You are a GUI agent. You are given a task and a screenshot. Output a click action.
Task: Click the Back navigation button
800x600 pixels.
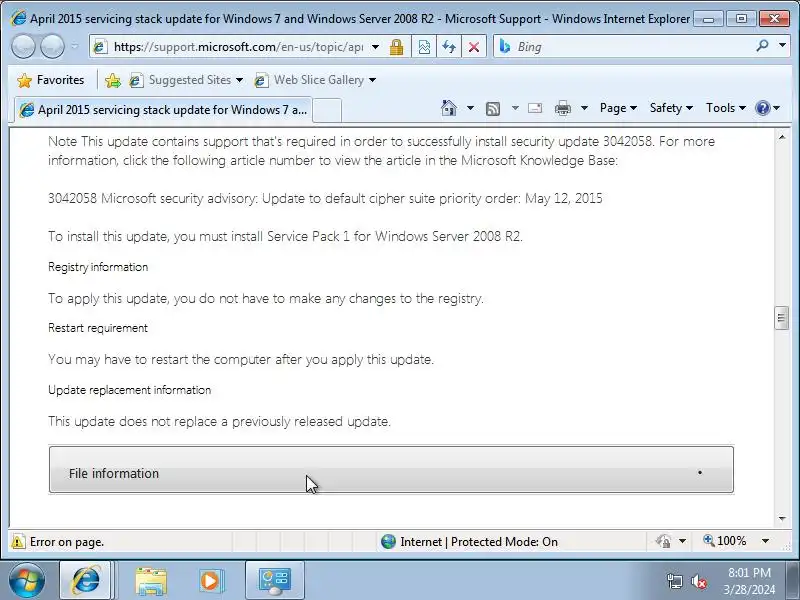pos(23,46)
